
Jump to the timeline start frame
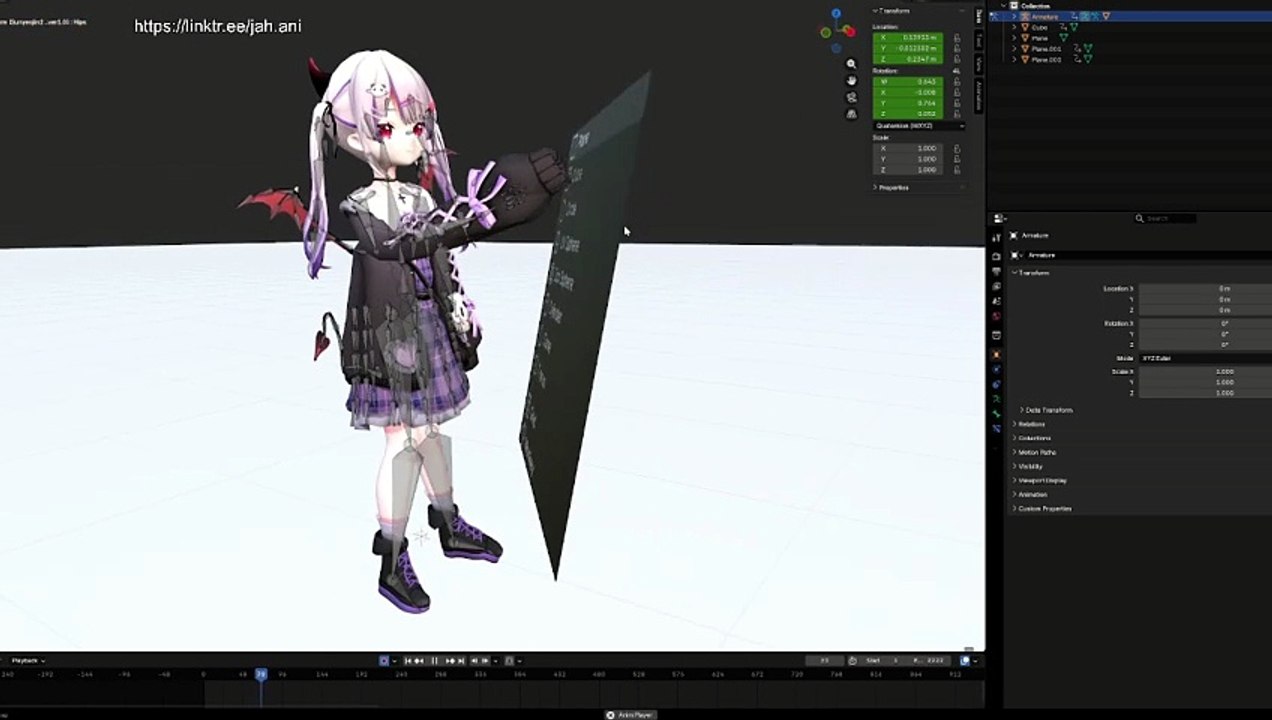pyautogui.click(x=408, y=661)
